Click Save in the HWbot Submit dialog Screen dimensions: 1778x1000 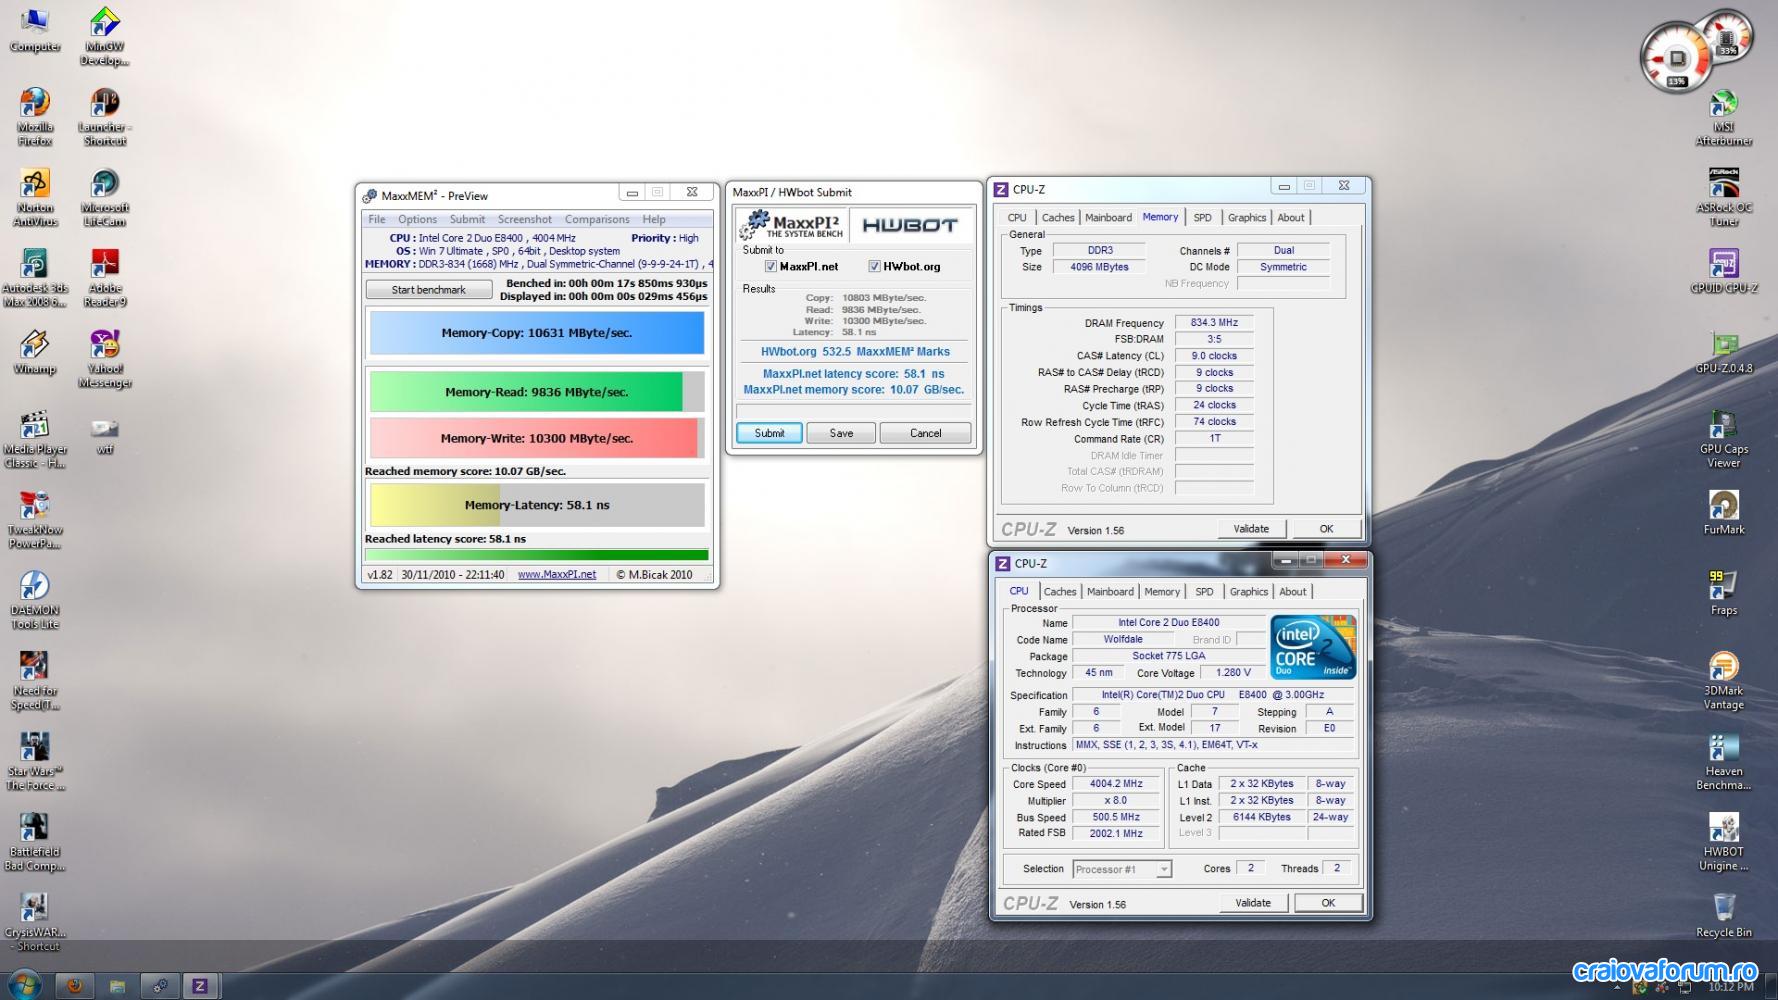click(x=842, y=433)
